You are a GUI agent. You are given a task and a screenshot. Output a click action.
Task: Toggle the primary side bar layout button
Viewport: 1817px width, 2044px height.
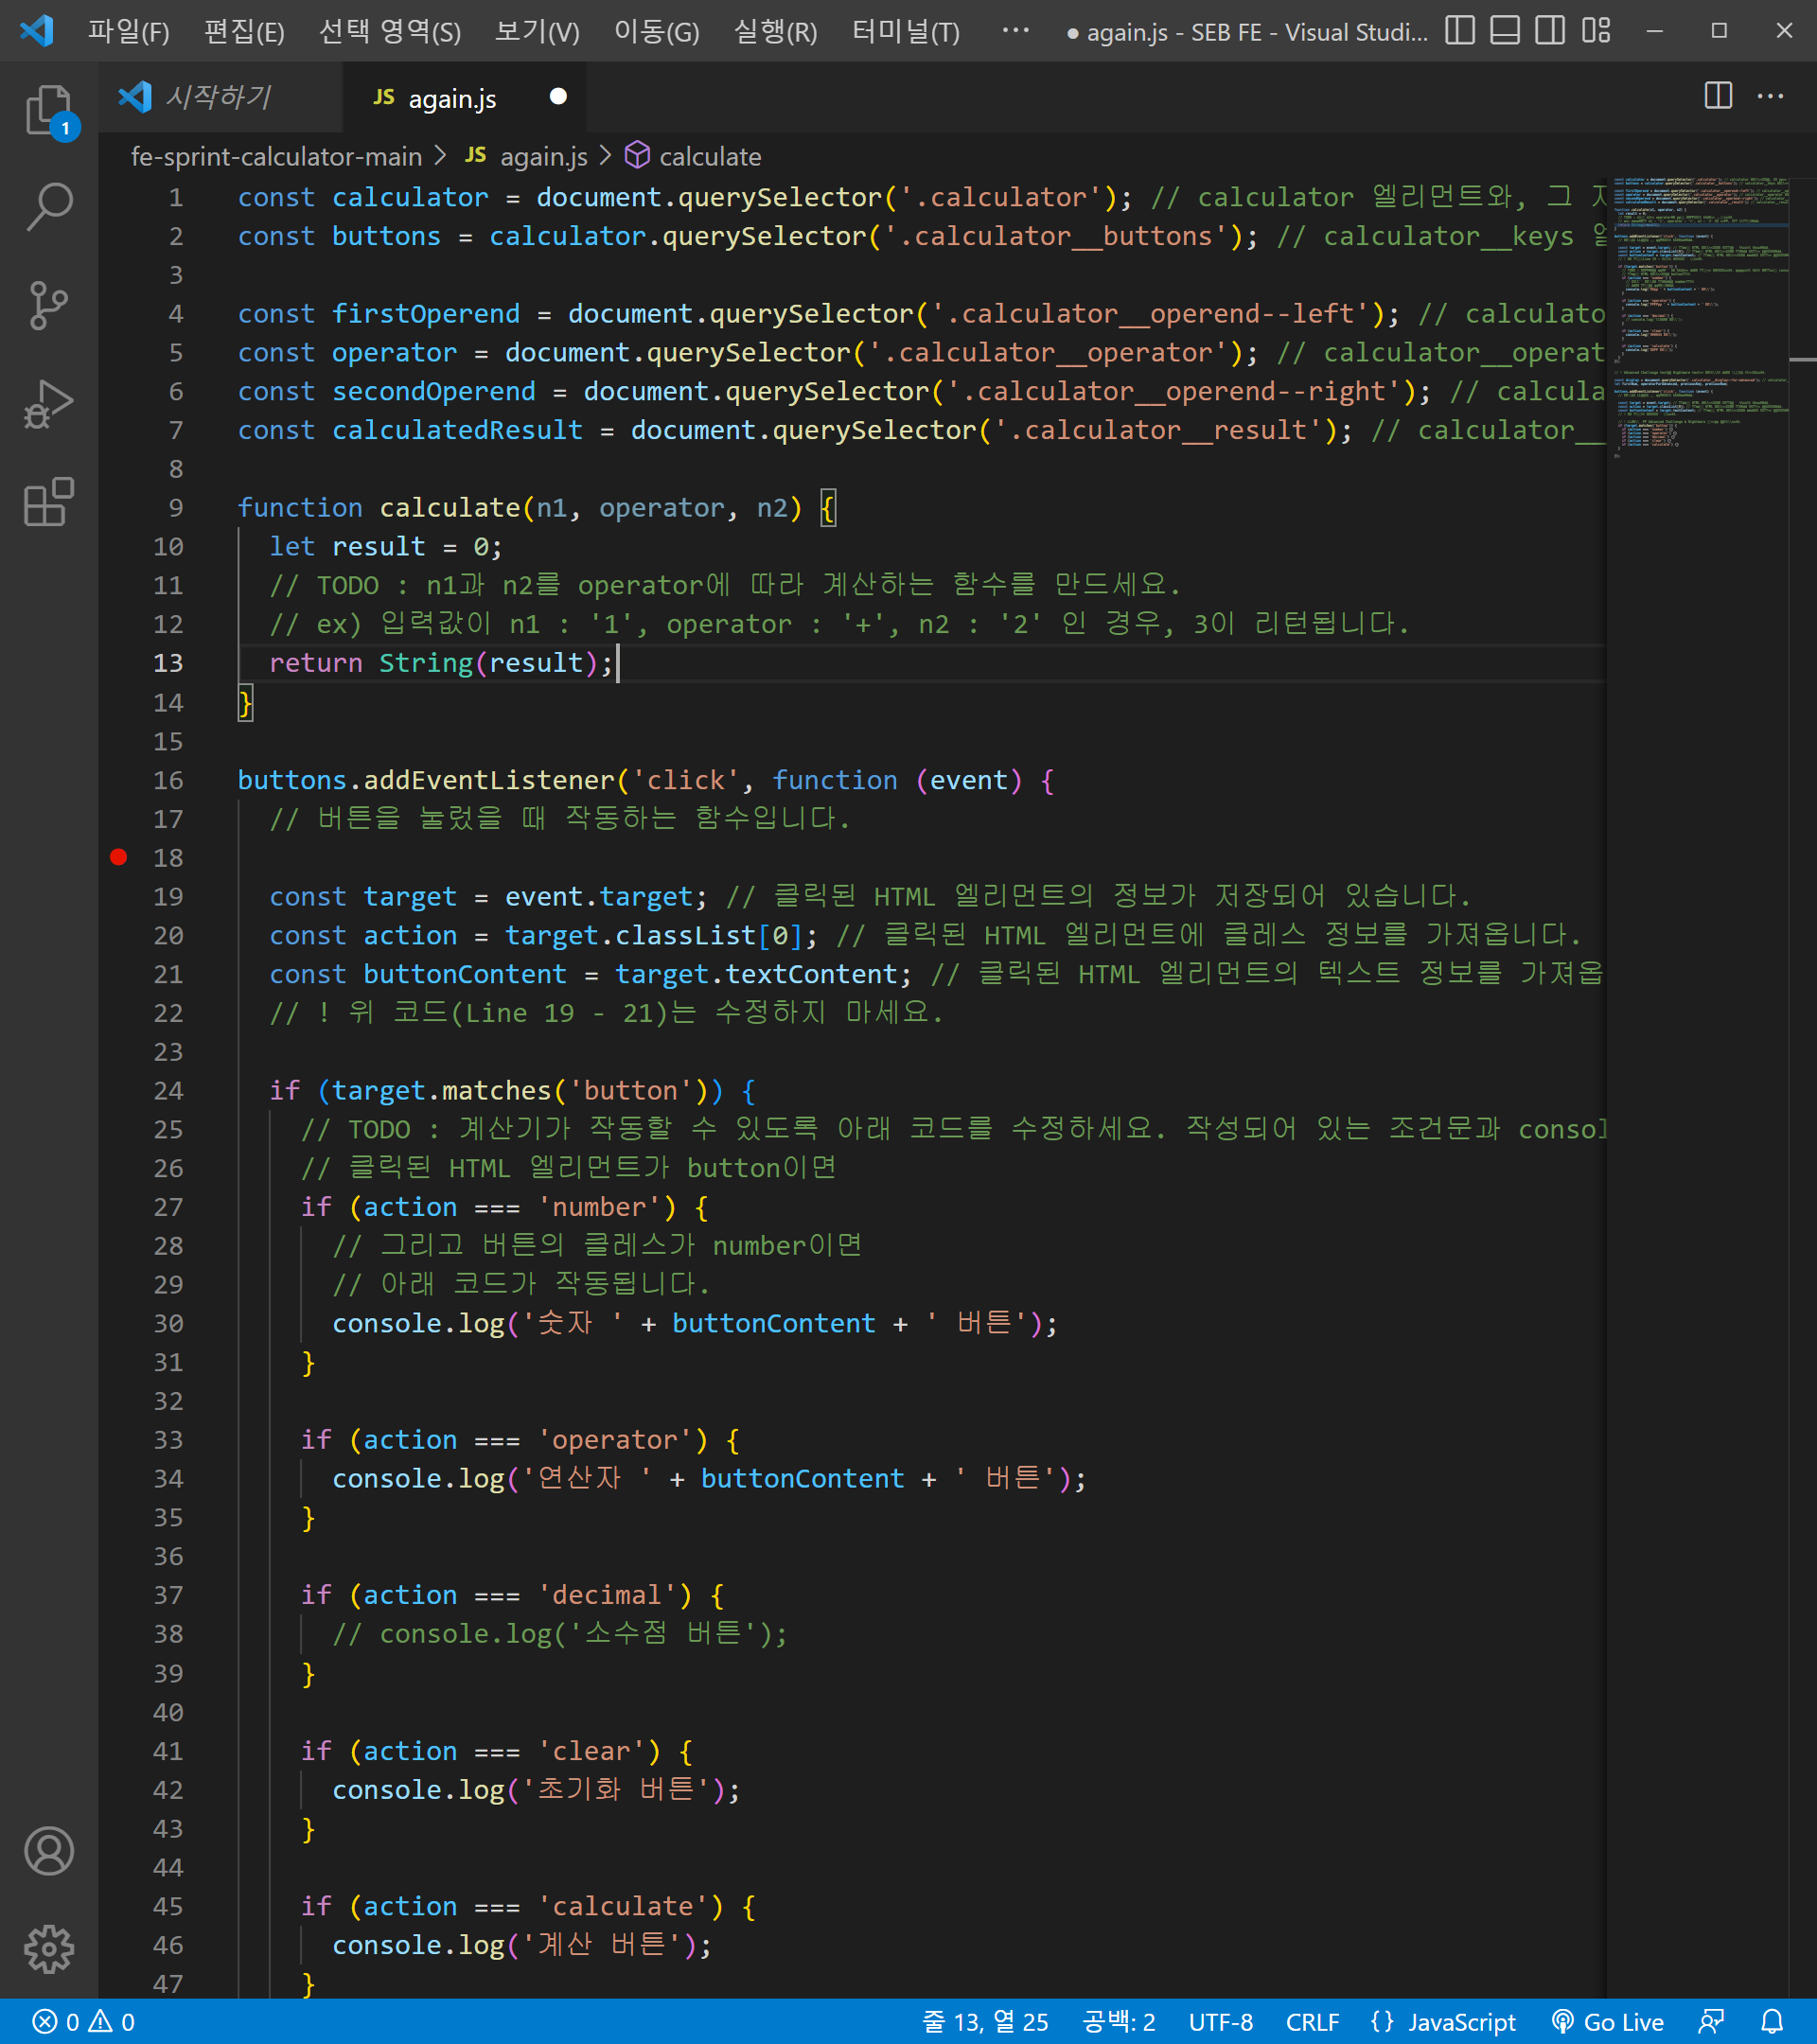[x=1459, y=31]
